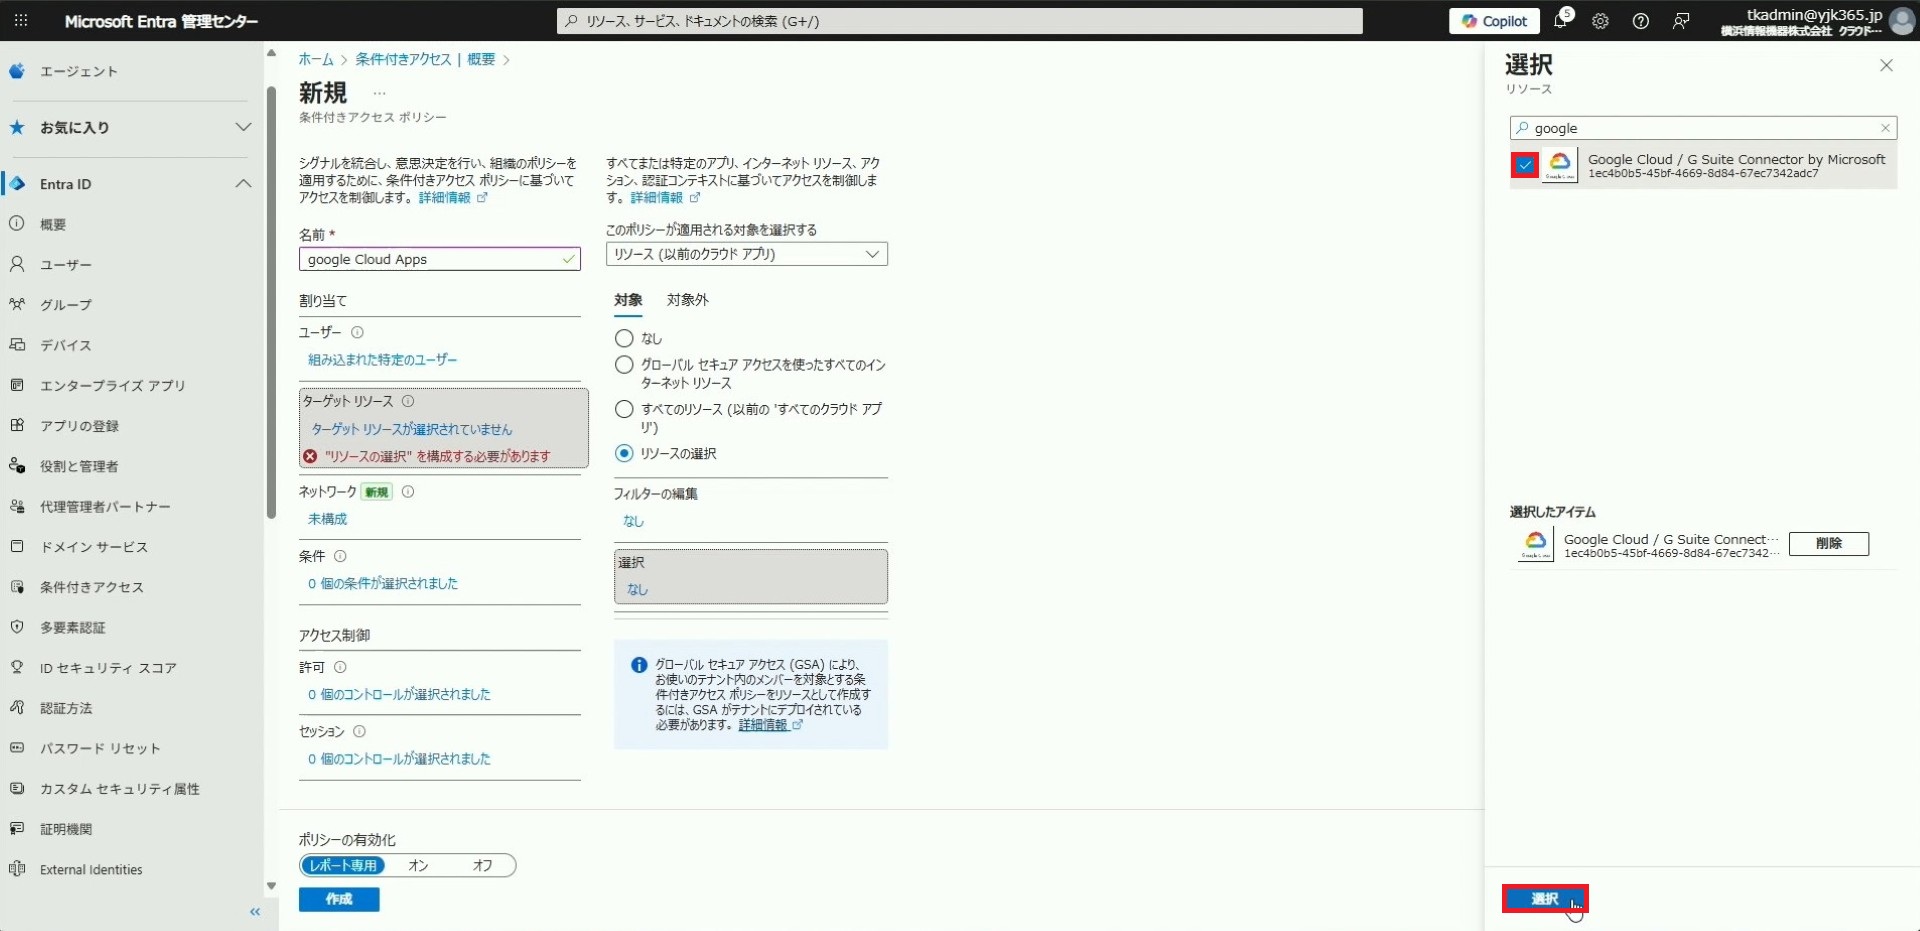This screenshot has width=1920, height=931.
Task: Expand the お気に入り section
Action: [243, 127]
